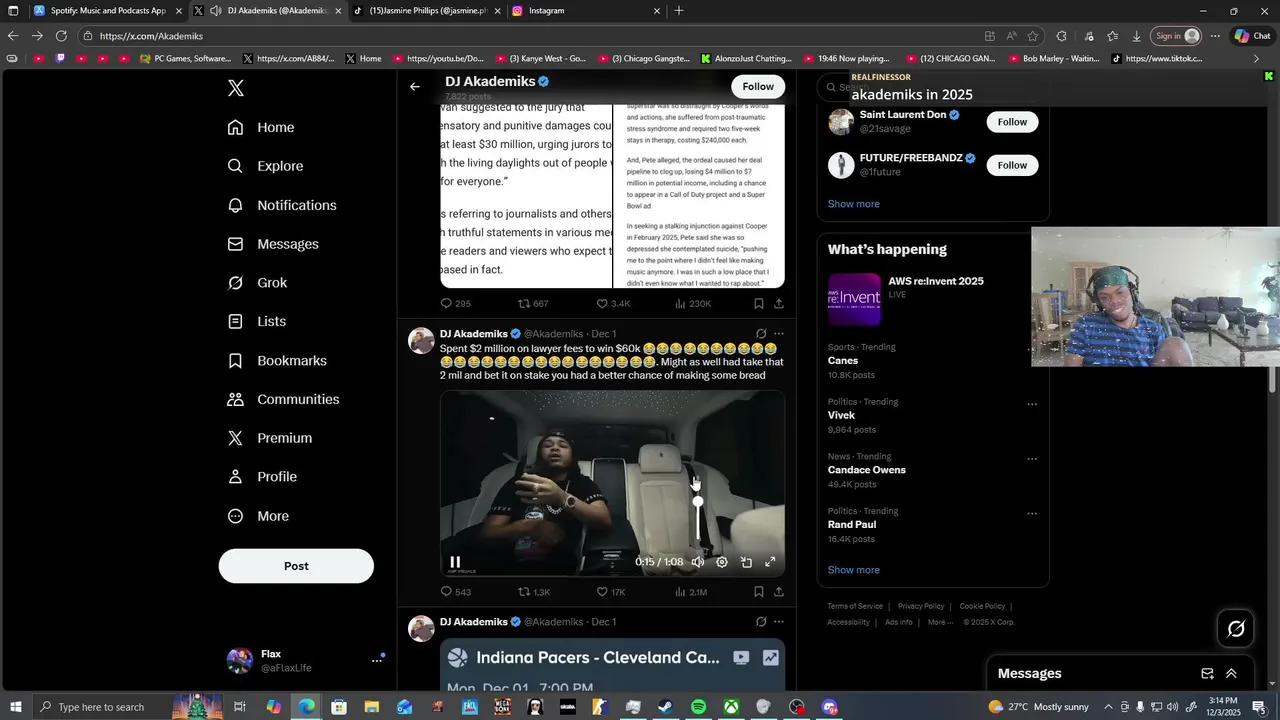This screenshot has width=1280, height=720.
Task: View analytics of 230K views post
Action: pyautogui.click(x=693, y=304)
